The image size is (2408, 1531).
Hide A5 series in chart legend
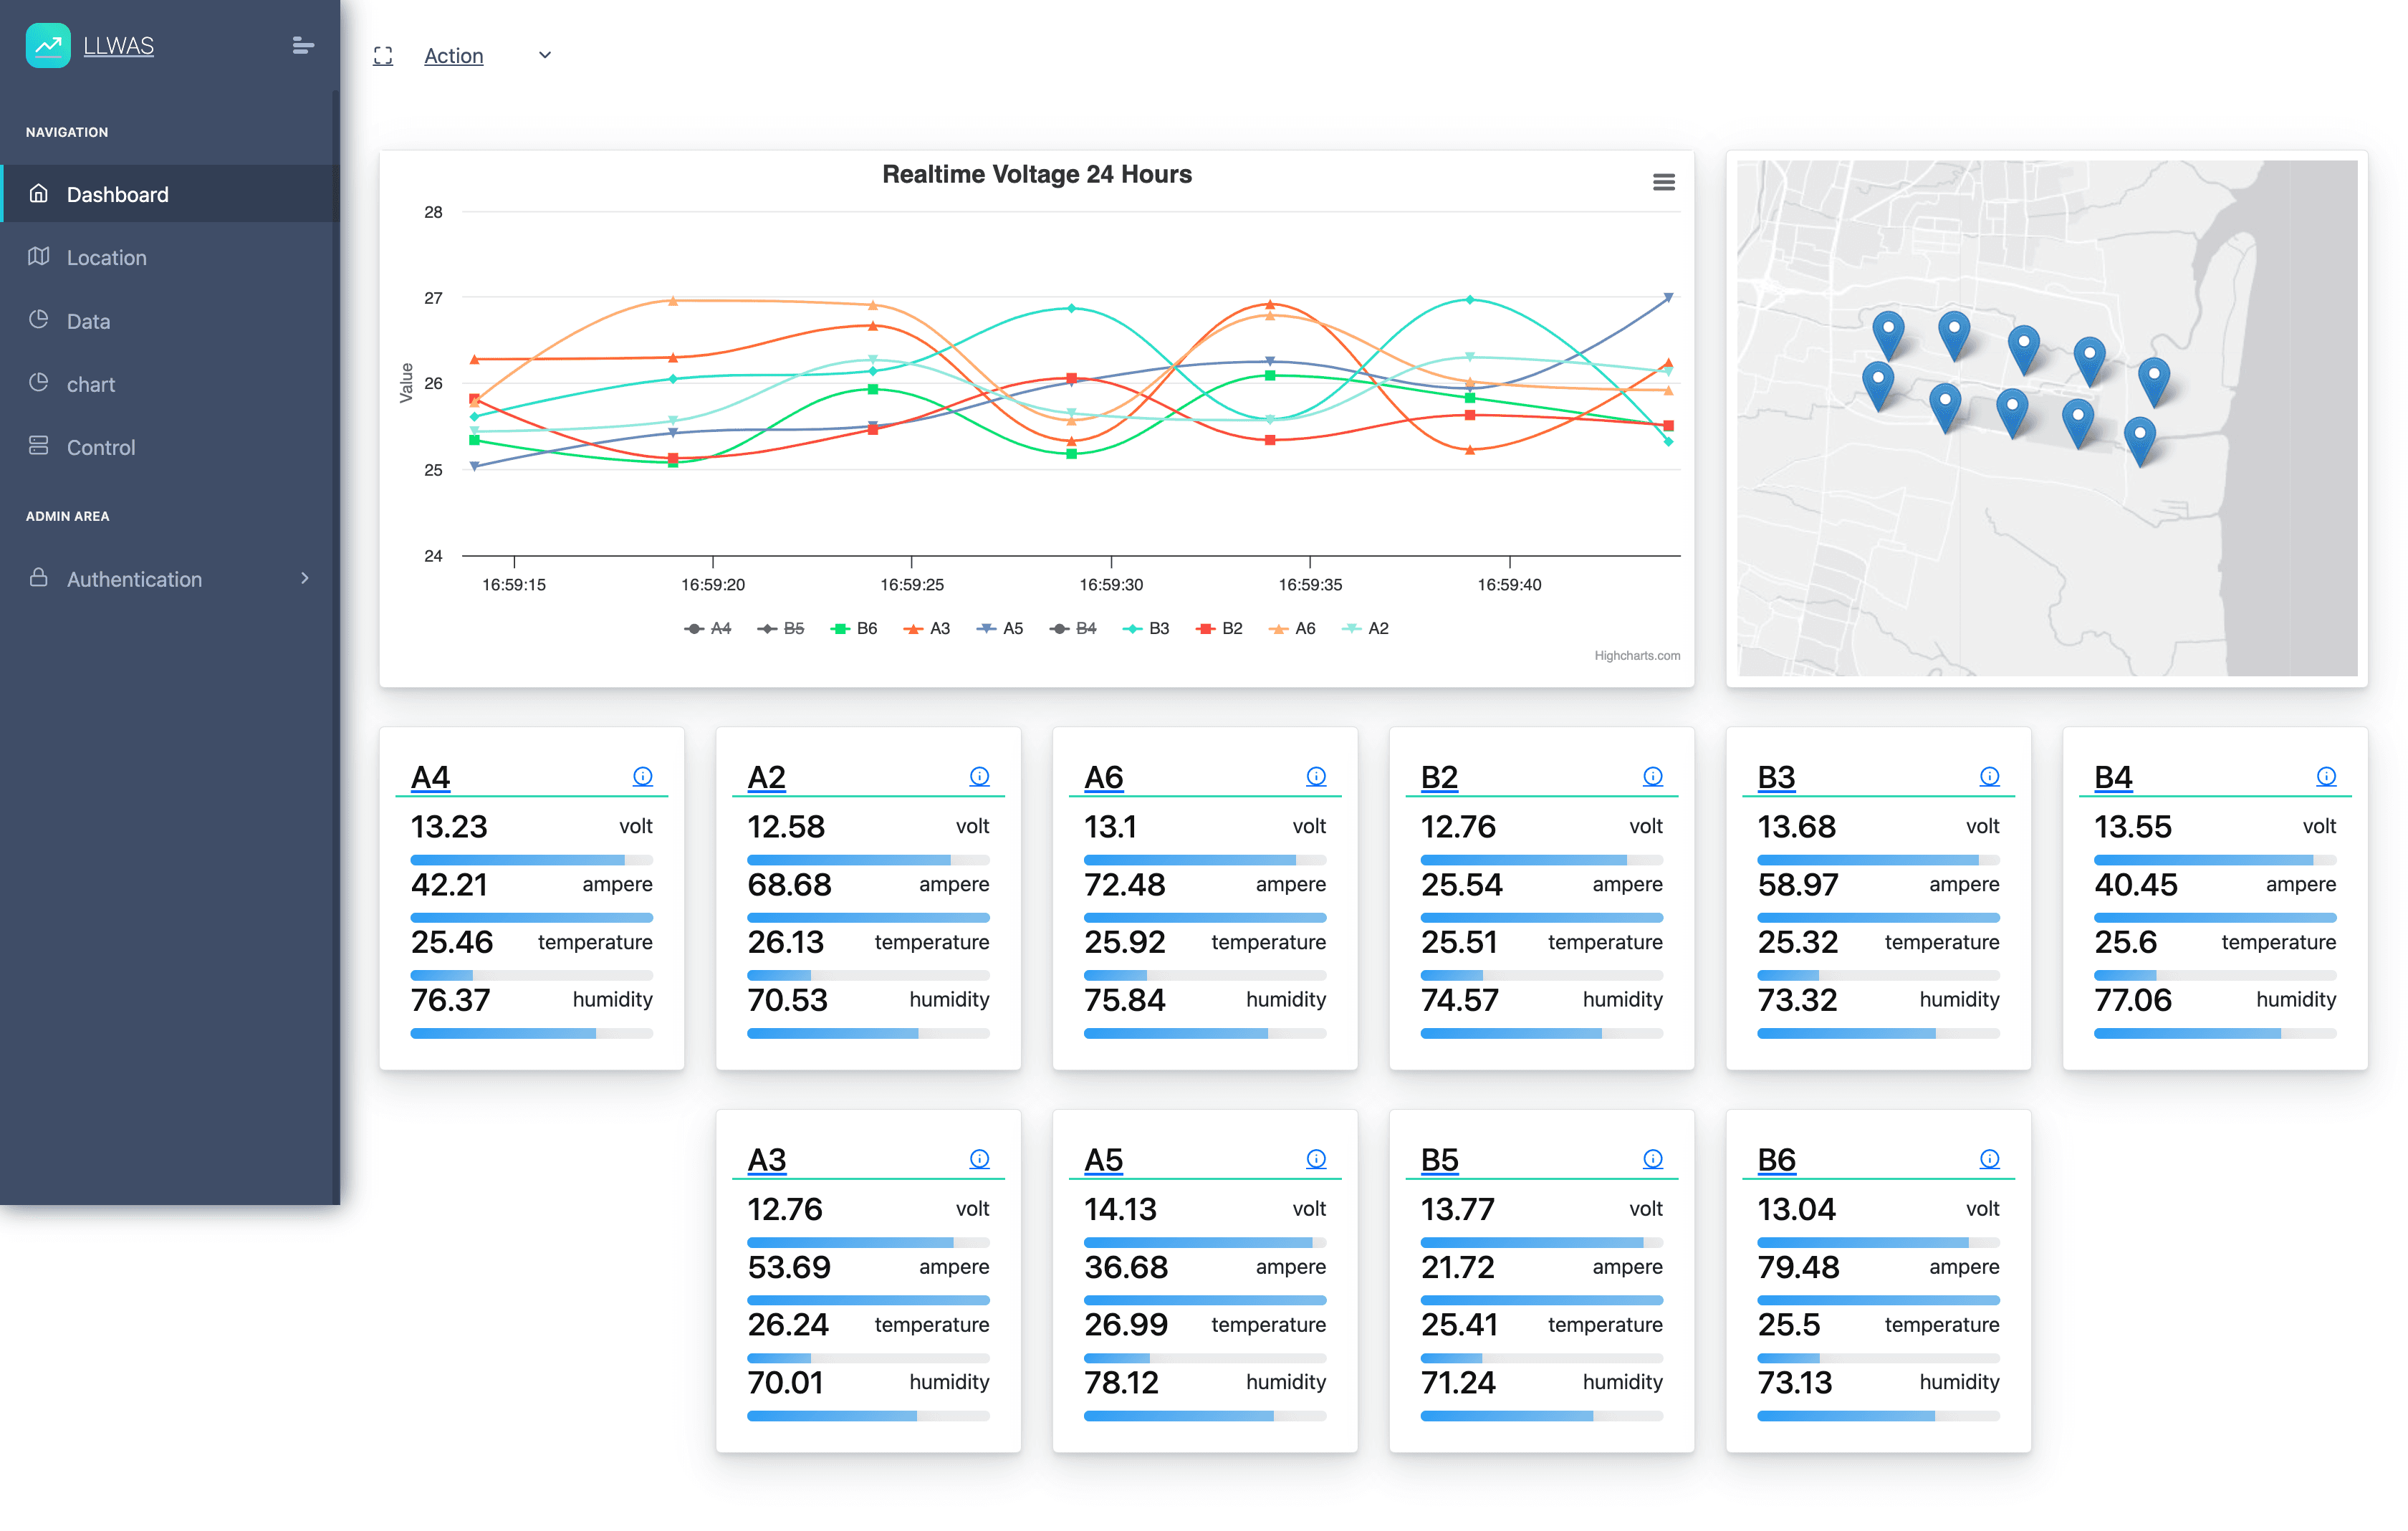click(1000, 628)
